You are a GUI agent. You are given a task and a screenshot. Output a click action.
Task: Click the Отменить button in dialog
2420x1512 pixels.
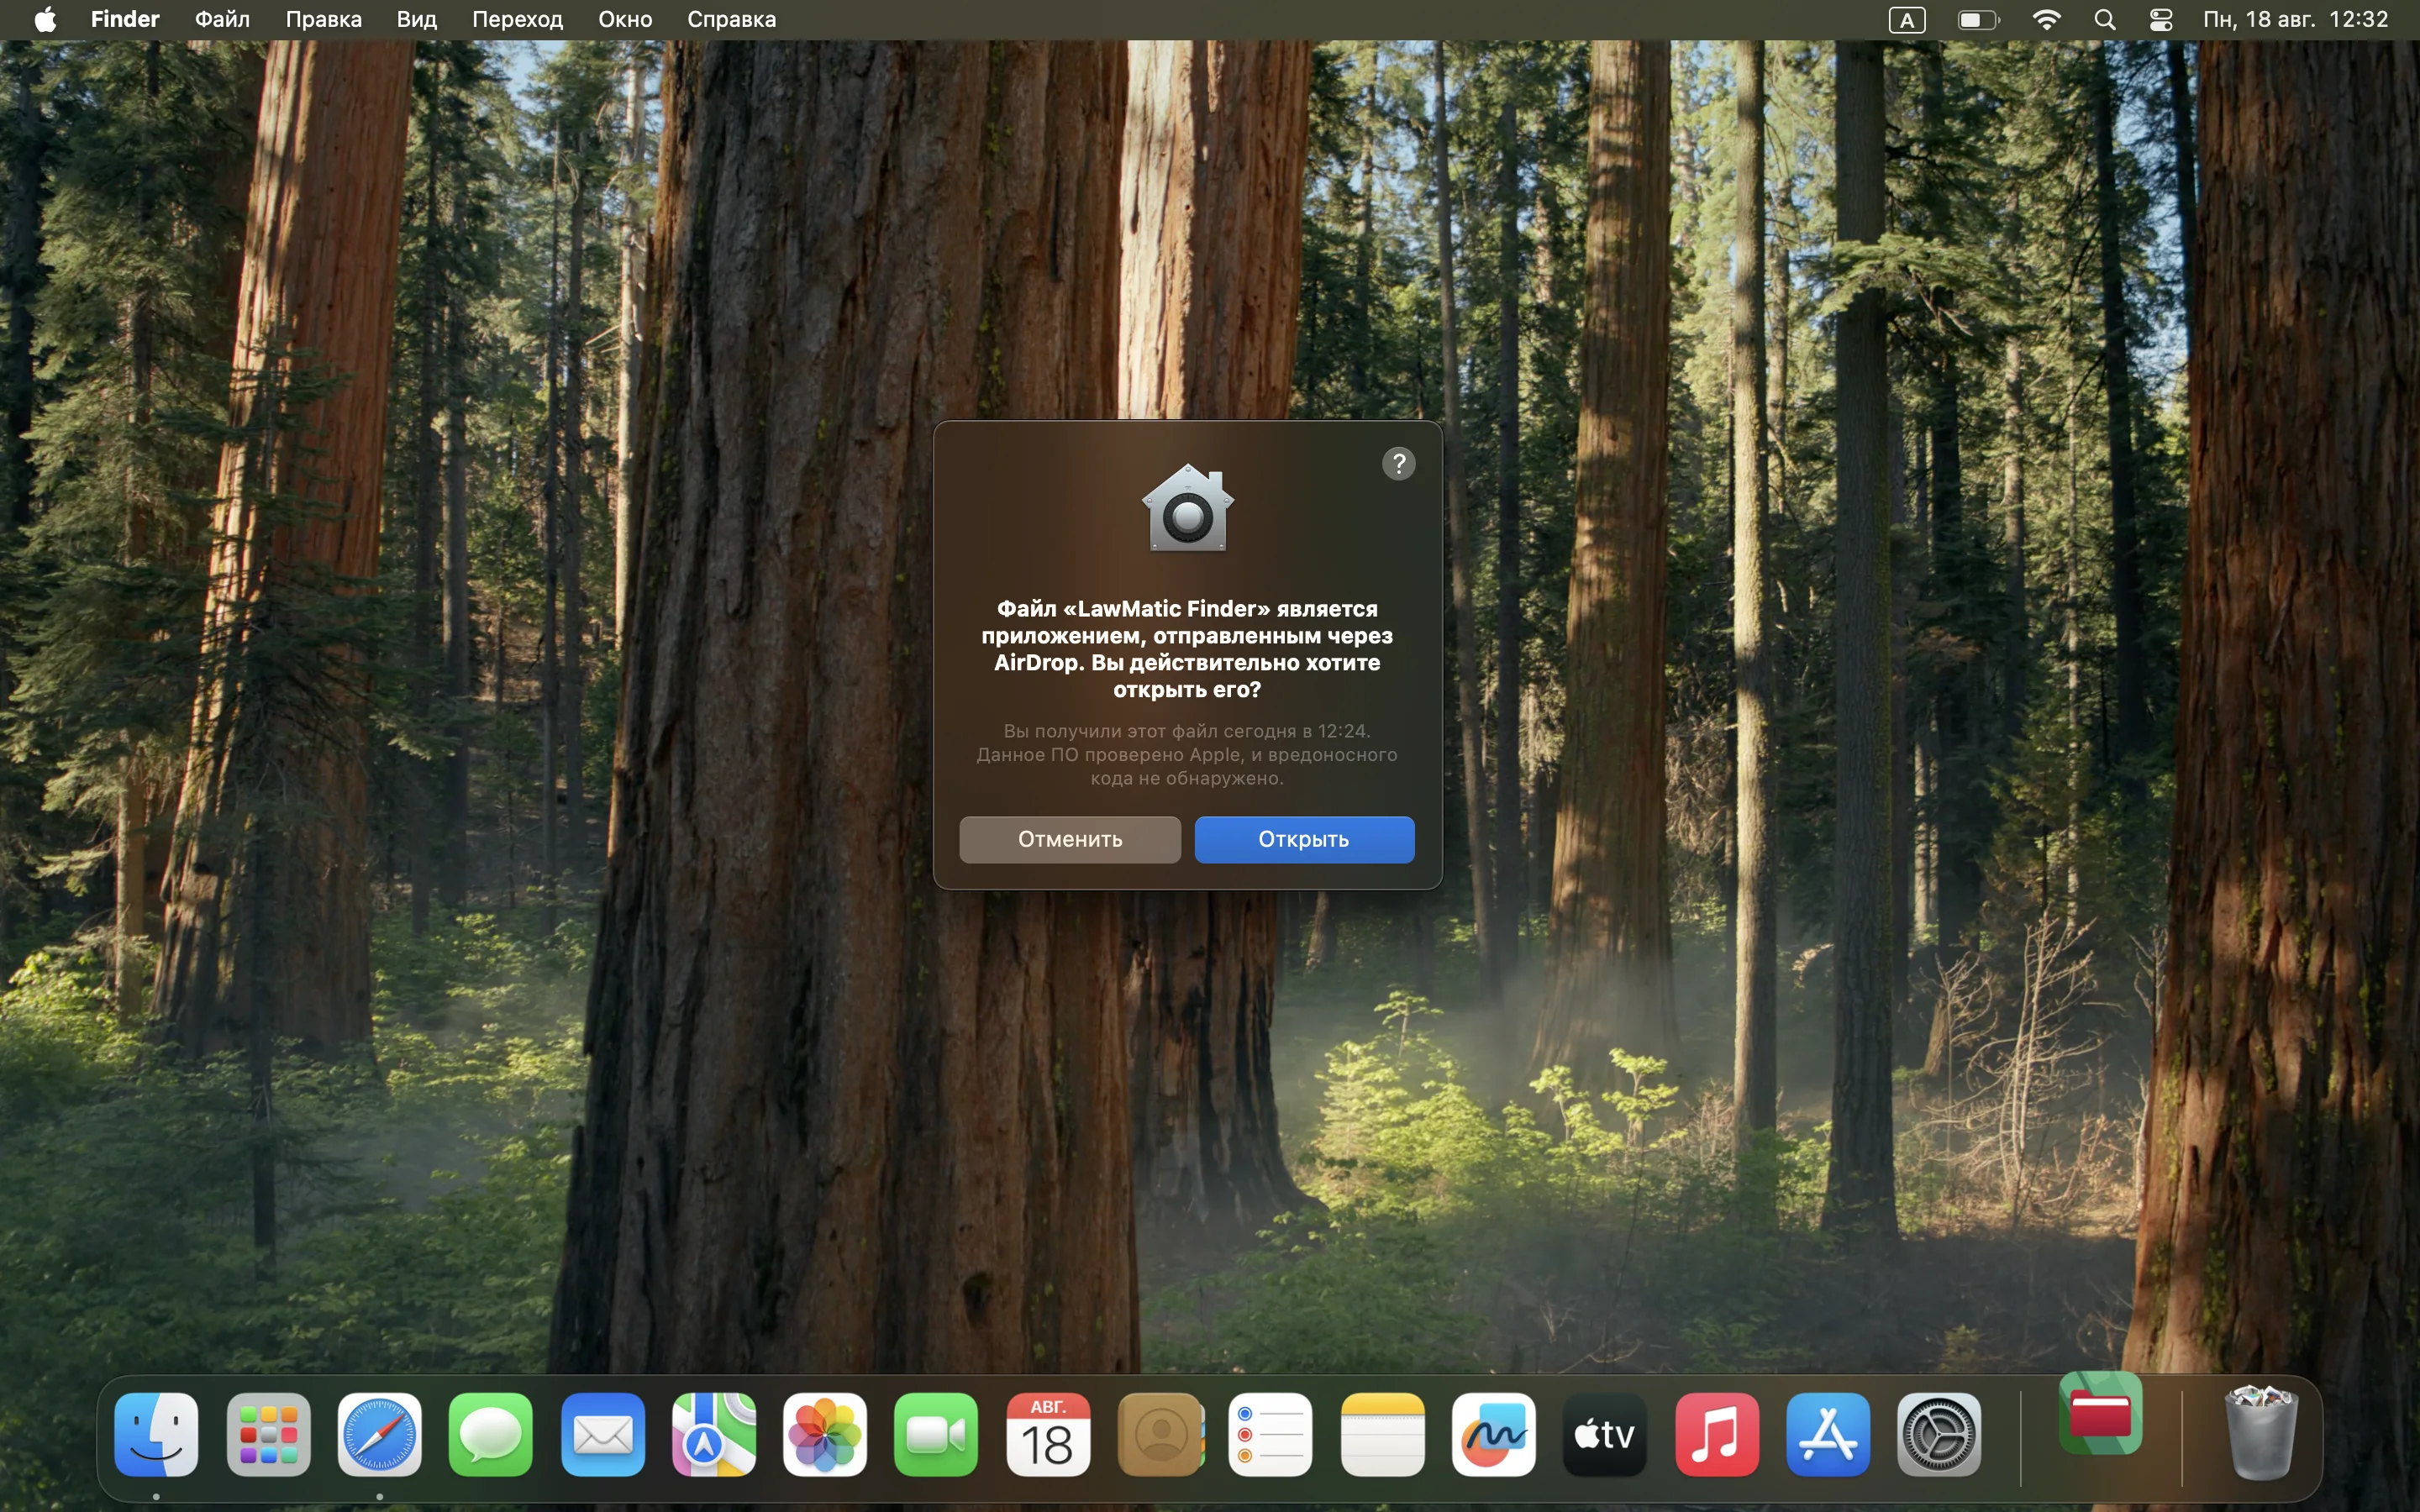pyautogui.click(x=1070, y=839)
